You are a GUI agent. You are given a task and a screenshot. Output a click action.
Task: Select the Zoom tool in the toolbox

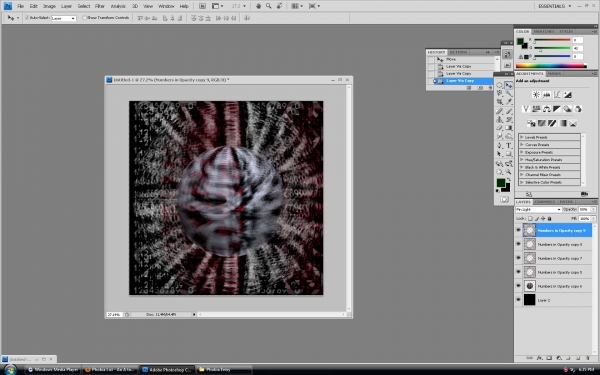[509, 172]
